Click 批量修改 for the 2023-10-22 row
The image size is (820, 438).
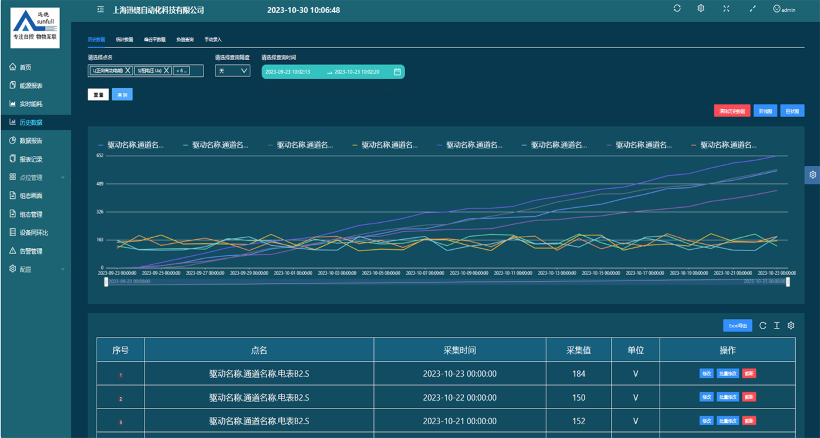[727, 397]
